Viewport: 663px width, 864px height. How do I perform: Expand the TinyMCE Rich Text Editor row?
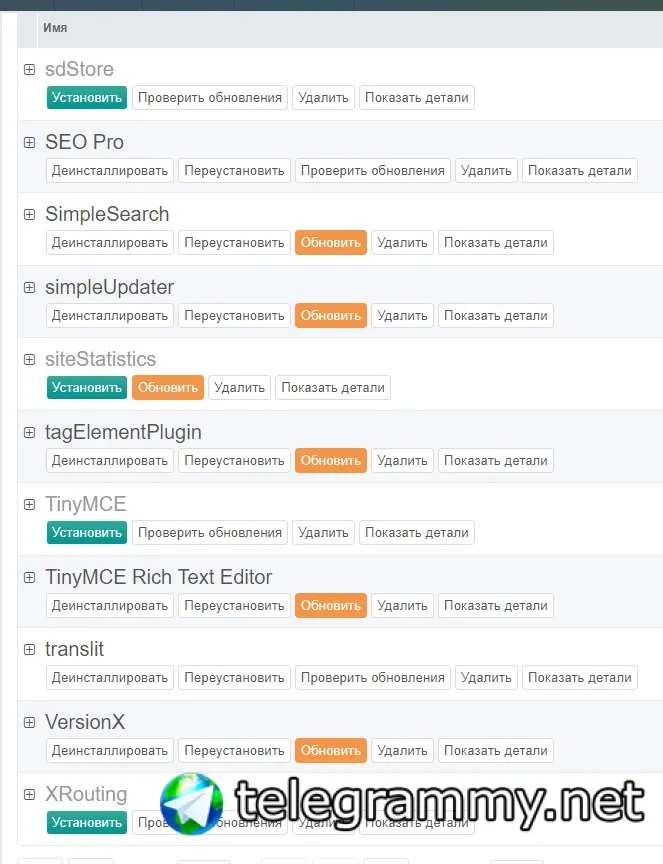(30, 577)
